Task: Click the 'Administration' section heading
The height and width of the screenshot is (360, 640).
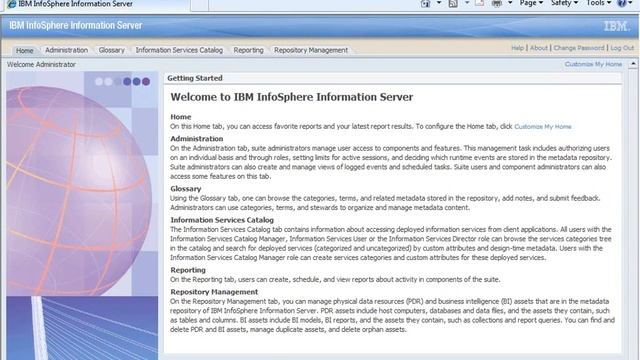Action: (197, 139)
